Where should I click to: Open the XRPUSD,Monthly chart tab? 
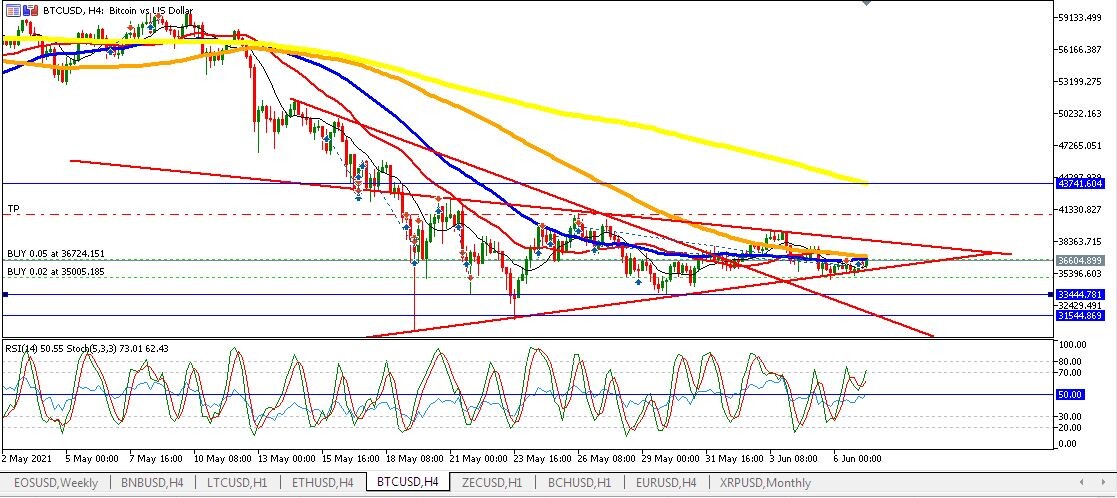pyautogui.click(x=764, y=482)
